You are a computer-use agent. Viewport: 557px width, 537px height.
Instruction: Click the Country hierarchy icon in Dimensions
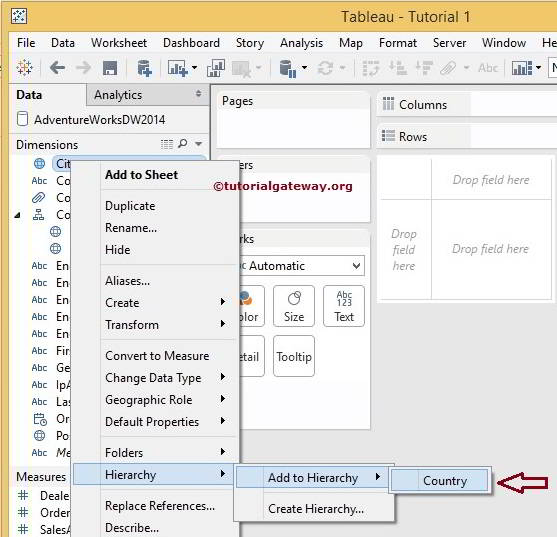point(38,215)
